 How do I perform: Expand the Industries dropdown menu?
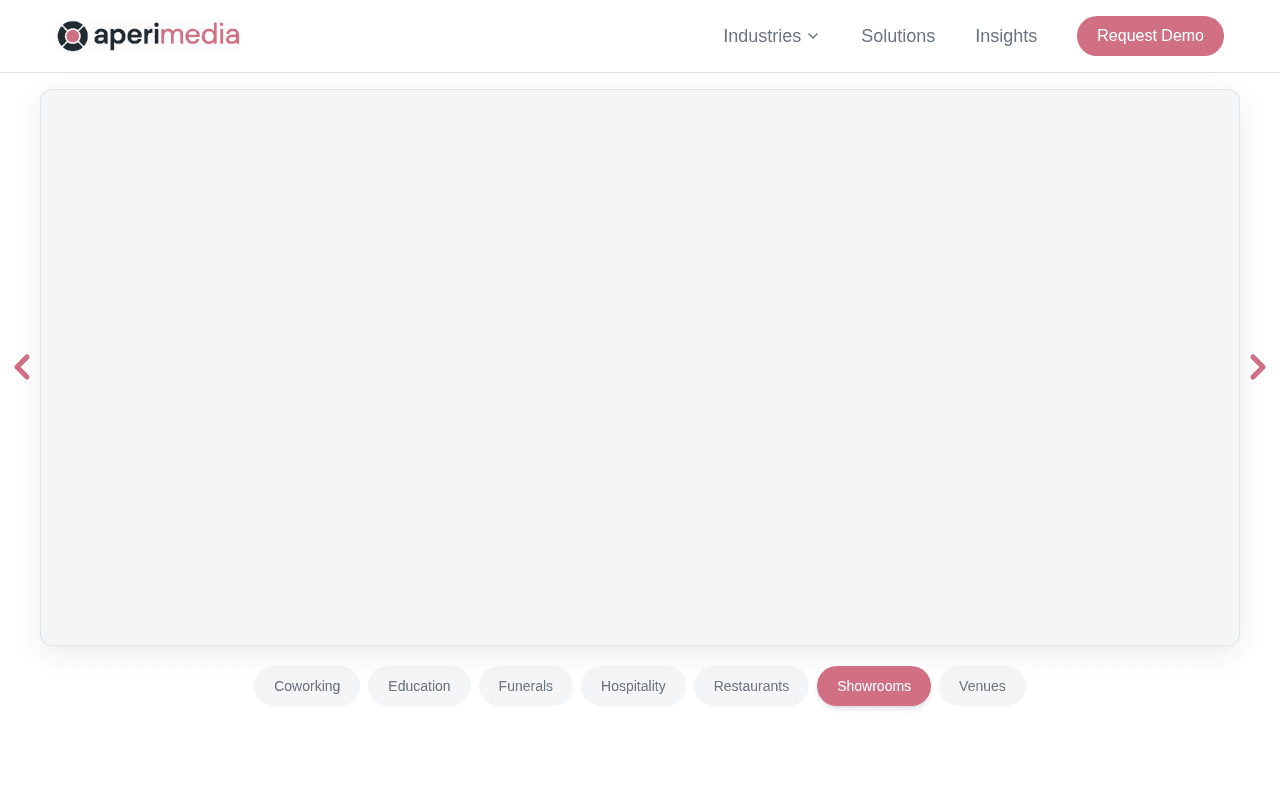point(771,36)
